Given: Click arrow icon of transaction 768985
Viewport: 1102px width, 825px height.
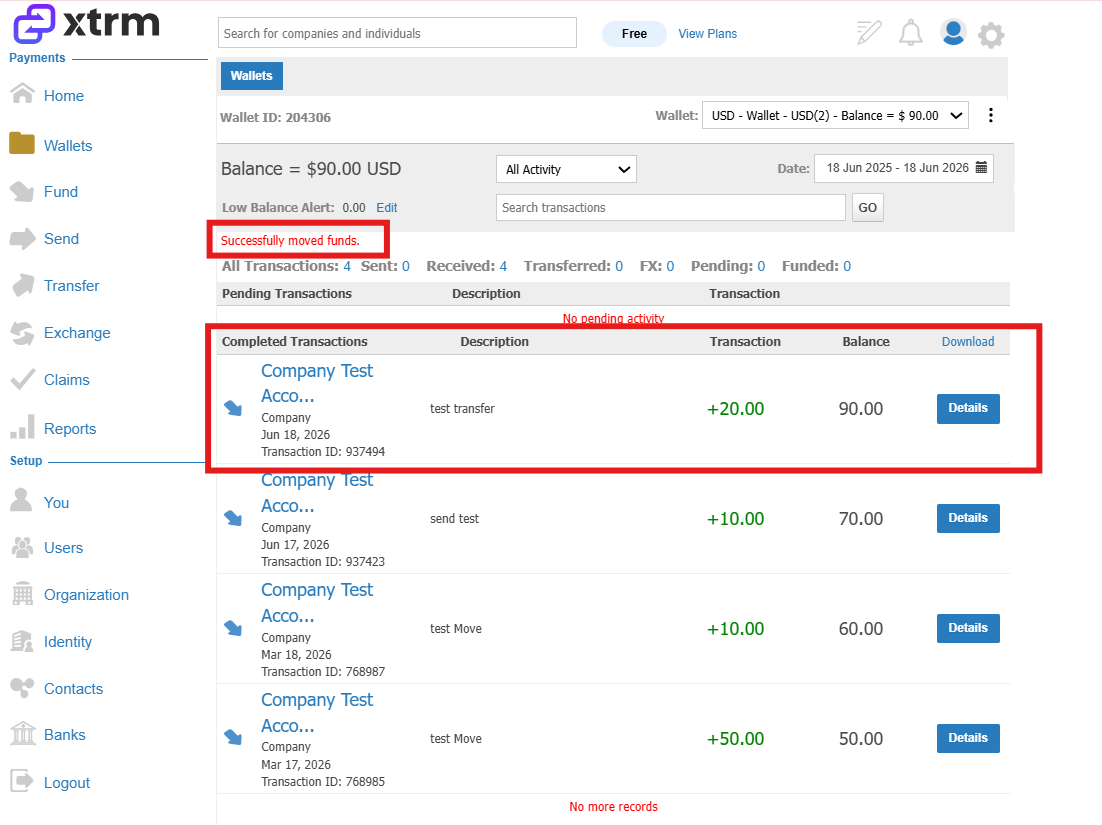Looking at the screenshot, I should click(x=233, y=738).
